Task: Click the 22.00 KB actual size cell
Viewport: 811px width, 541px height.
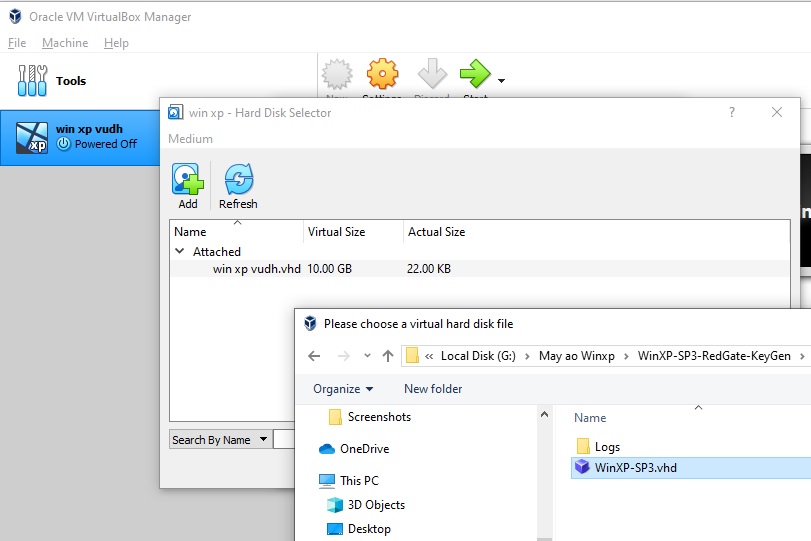Action: [x=429, y=269]
